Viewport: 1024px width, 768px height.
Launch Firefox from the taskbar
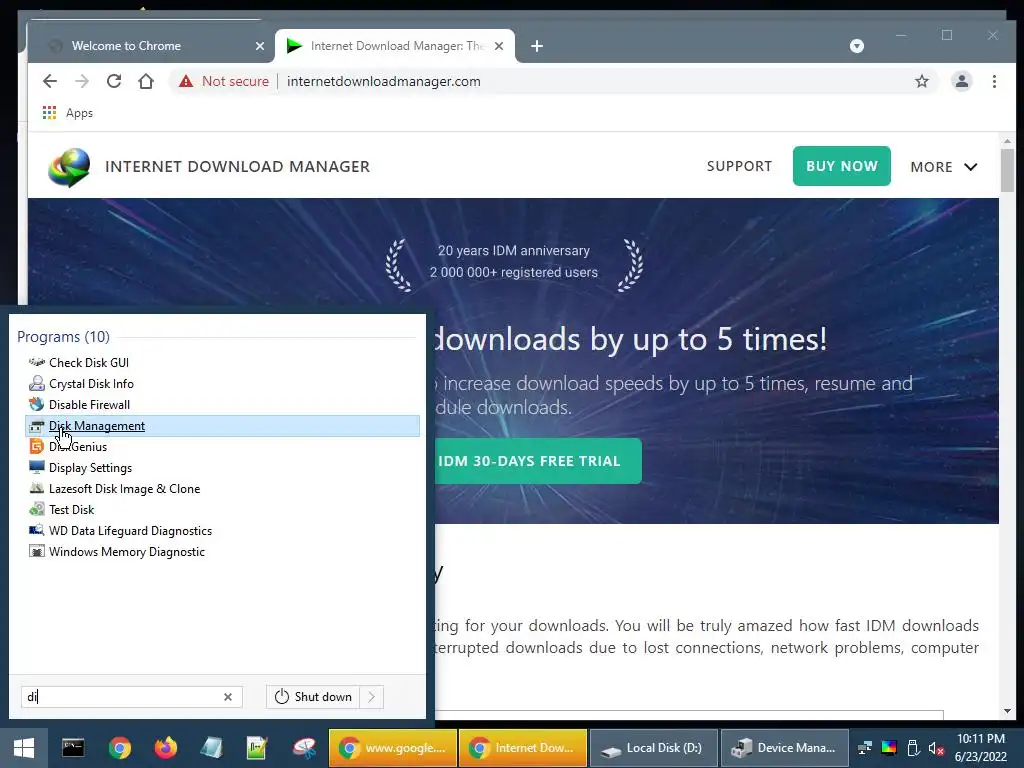(x=165, y=748)
